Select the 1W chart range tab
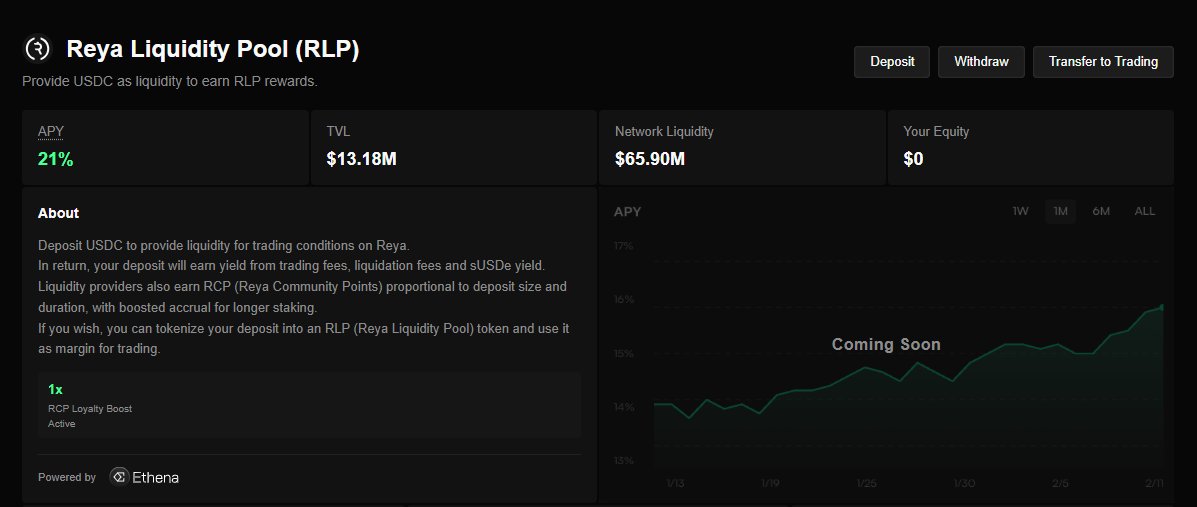This screenshot has width=1197, height=507. [x=1021, y=212]
